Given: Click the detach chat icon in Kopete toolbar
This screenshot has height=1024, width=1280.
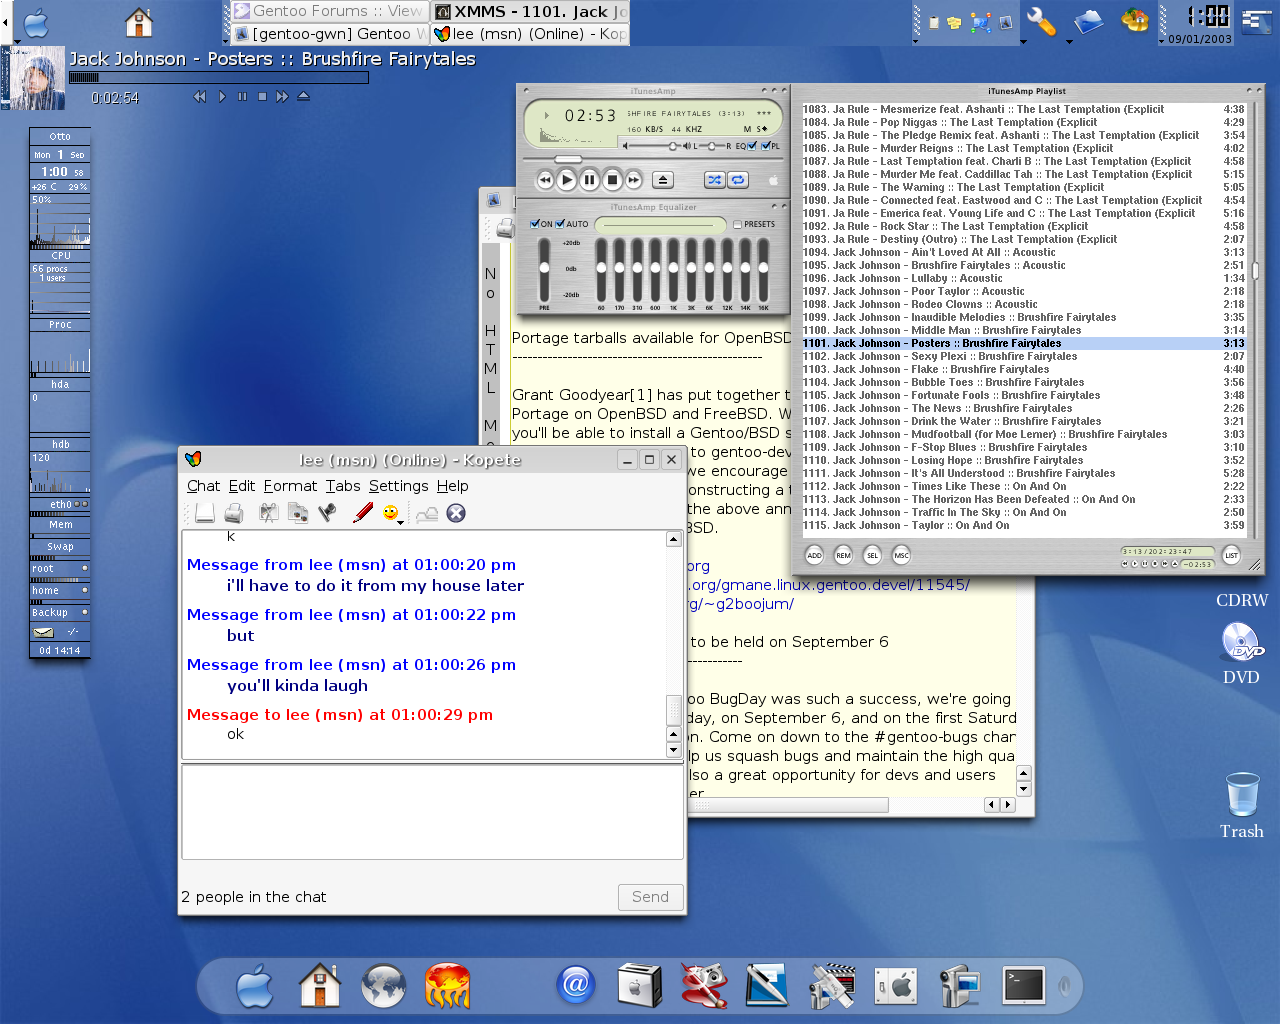Looking at the screenshot, I should coord(427,514).
